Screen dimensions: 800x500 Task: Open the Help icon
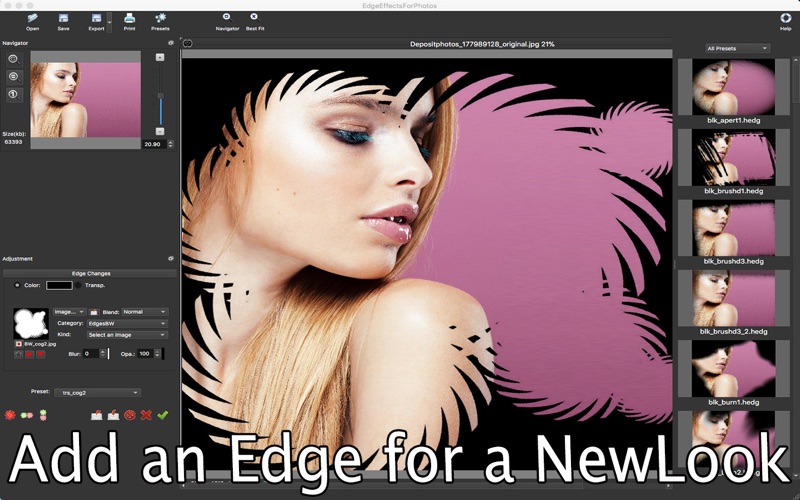tap(785, 21)
